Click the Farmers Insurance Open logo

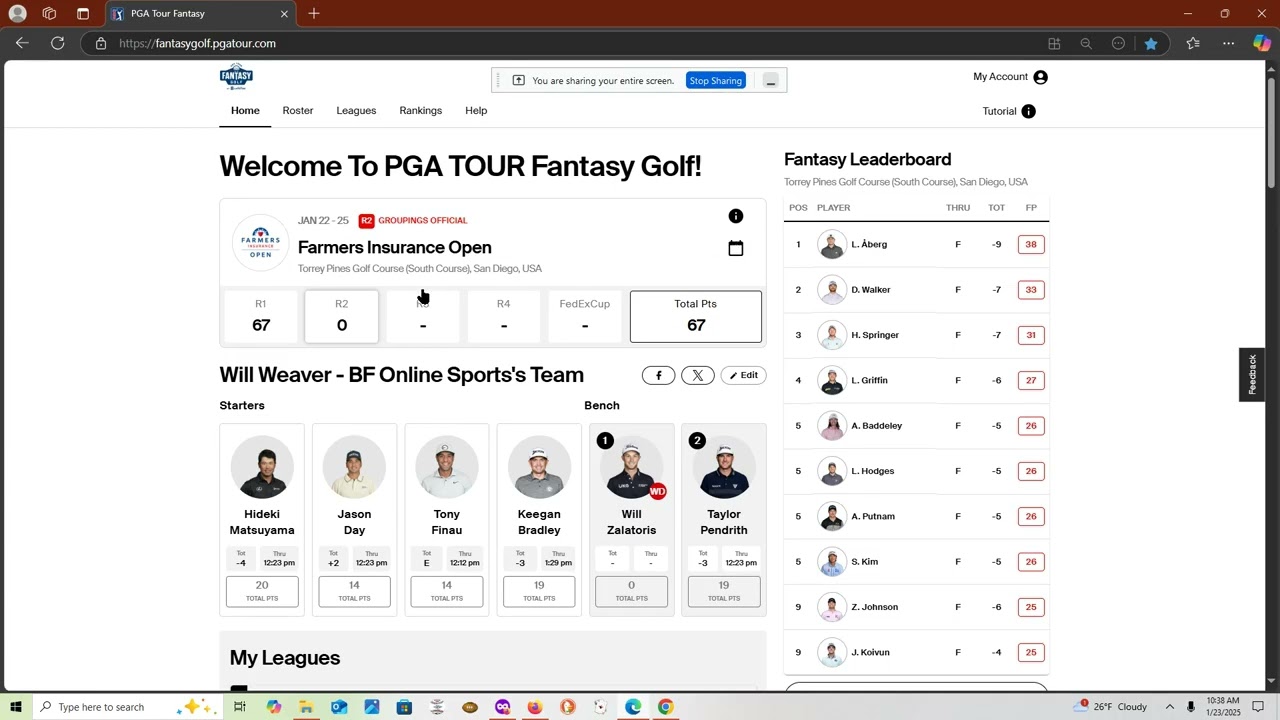pyautogui.click(x=260, y=242)
